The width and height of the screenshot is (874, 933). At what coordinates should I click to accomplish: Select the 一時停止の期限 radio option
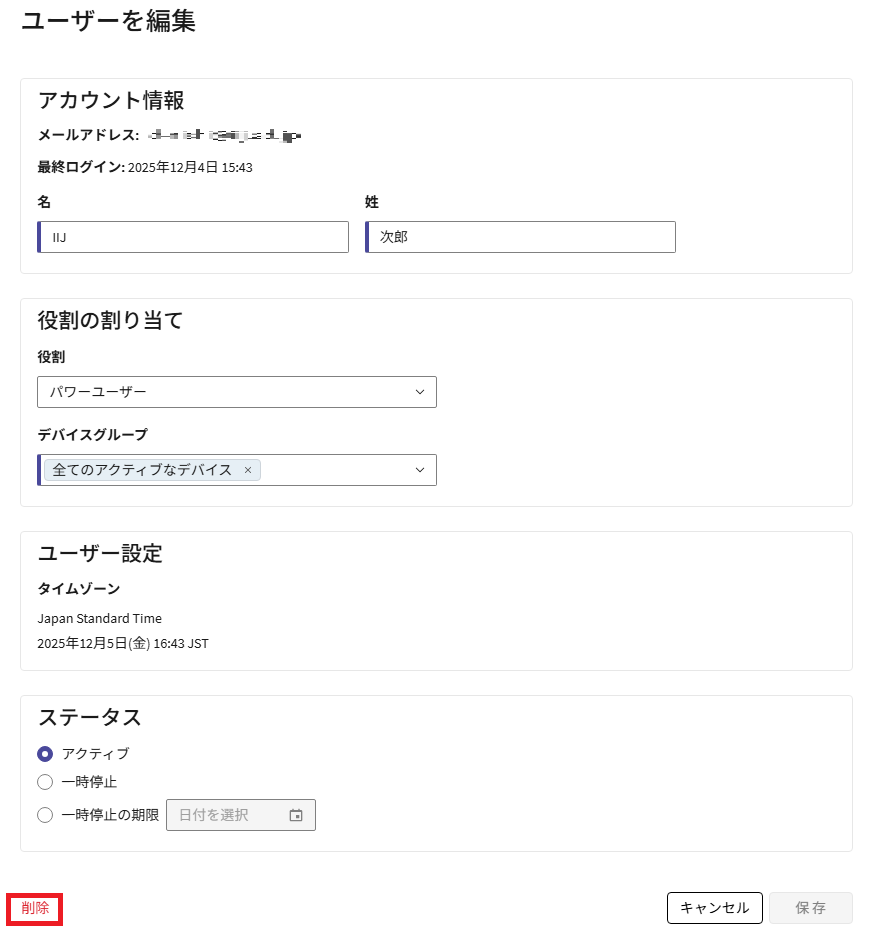coord(45,815)
